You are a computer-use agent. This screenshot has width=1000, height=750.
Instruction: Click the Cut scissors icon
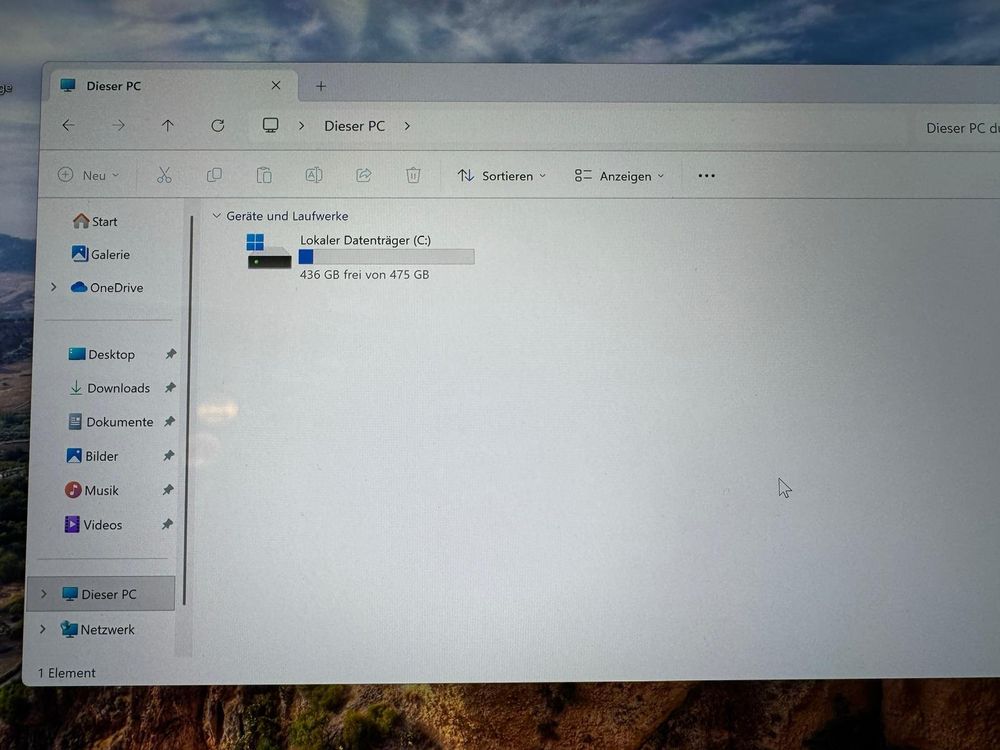click(x=164, y=175)
